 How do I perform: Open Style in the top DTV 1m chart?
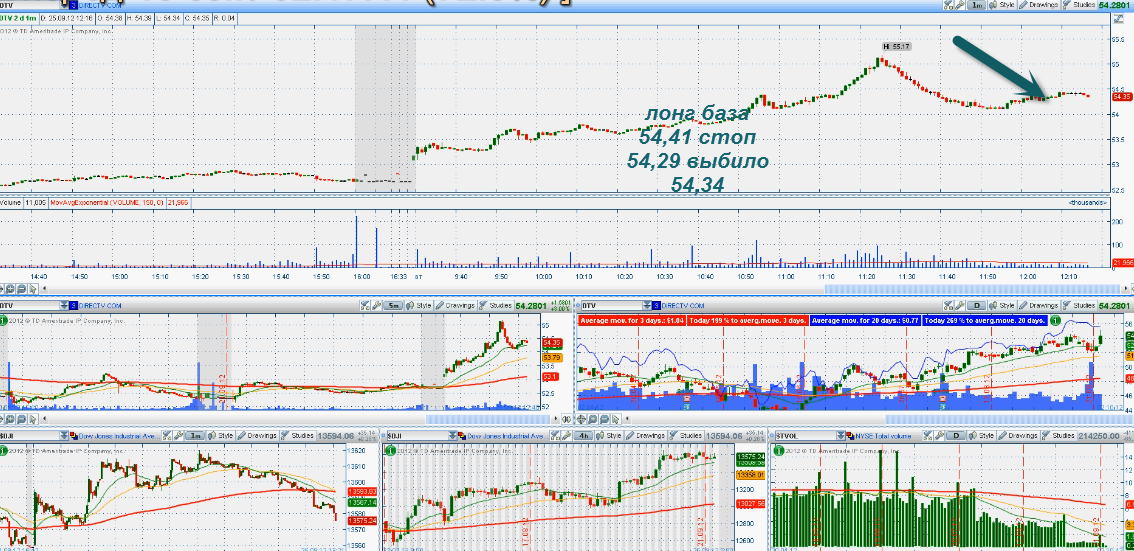click(x=1002, y=4)
